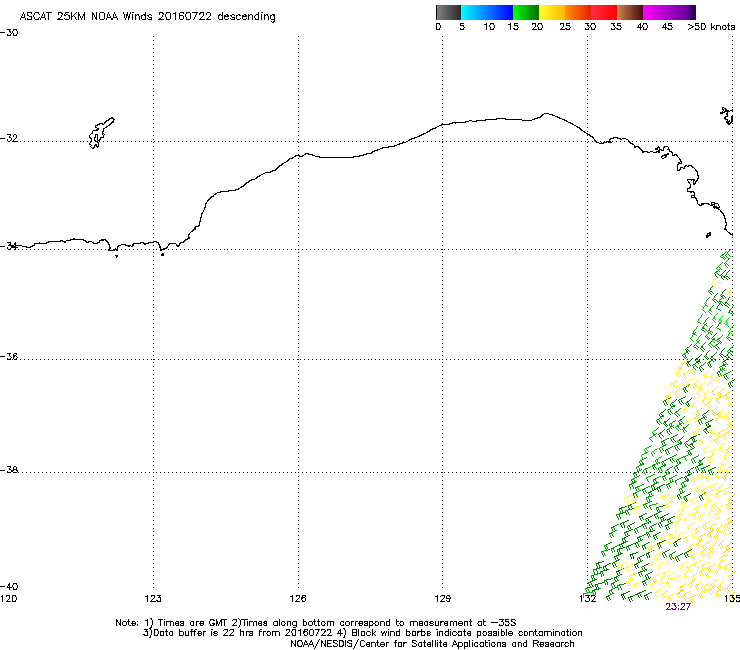The image size is (740, 650).
Task: Click the brown 35–40 knots legend swatch
Action: tap(630, 12)
